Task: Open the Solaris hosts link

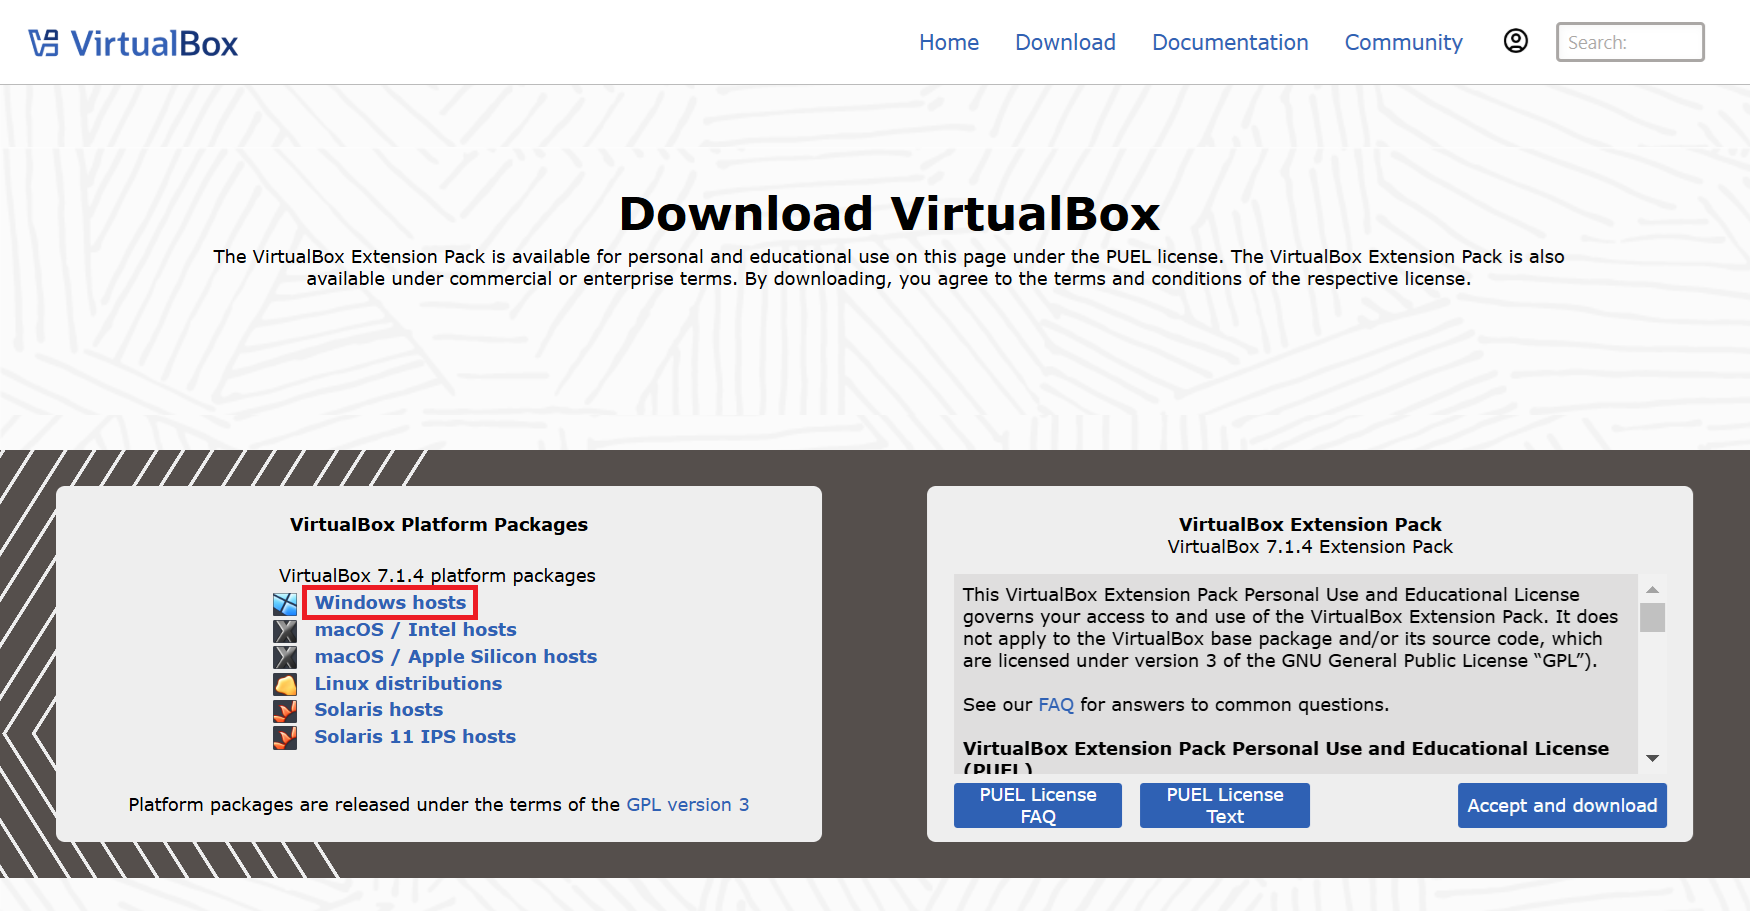Action: click(378, 709)
